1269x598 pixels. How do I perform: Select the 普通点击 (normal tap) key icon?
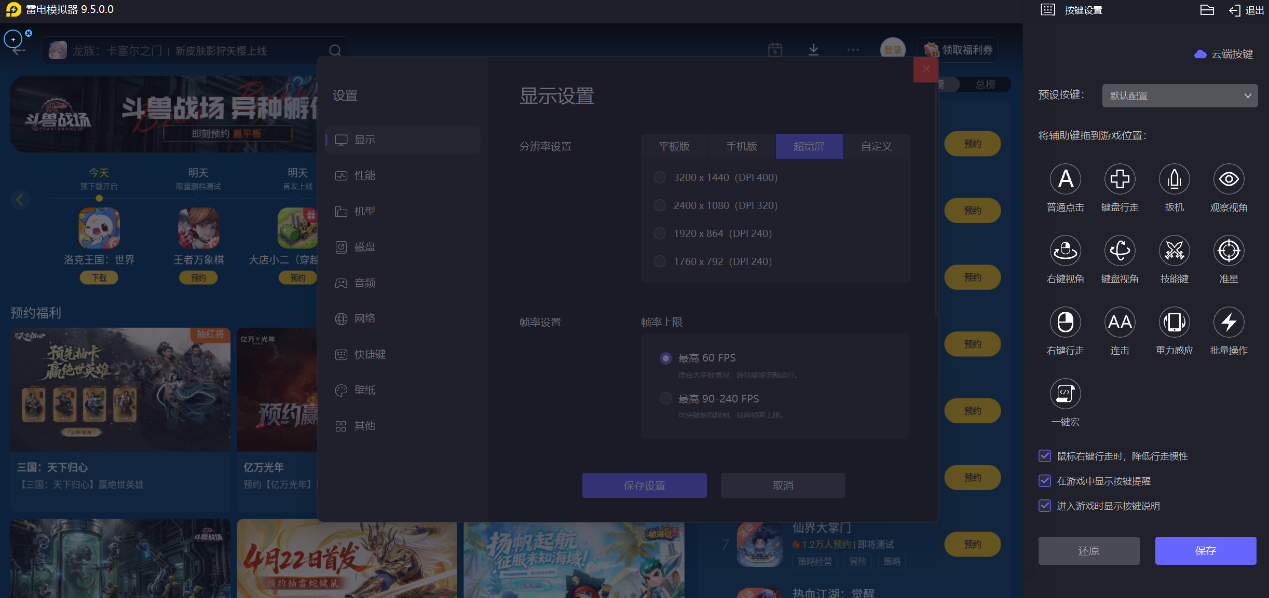pos(1065,180)
